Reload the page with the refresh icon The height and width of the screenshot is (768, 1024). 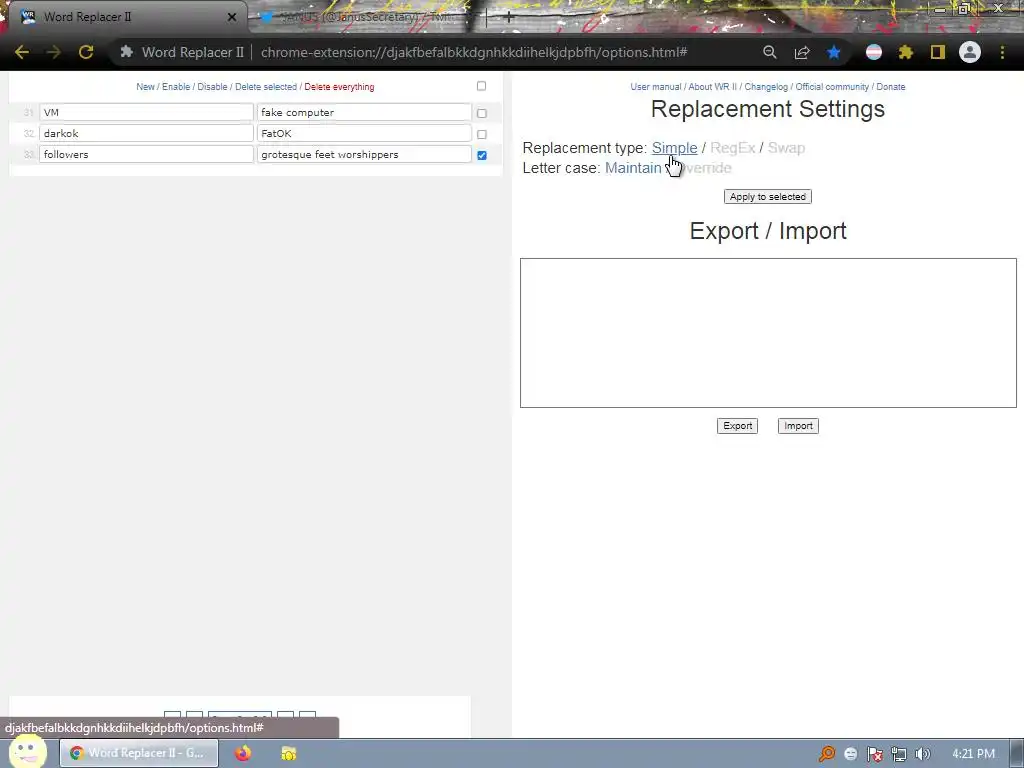click(86, 52)
